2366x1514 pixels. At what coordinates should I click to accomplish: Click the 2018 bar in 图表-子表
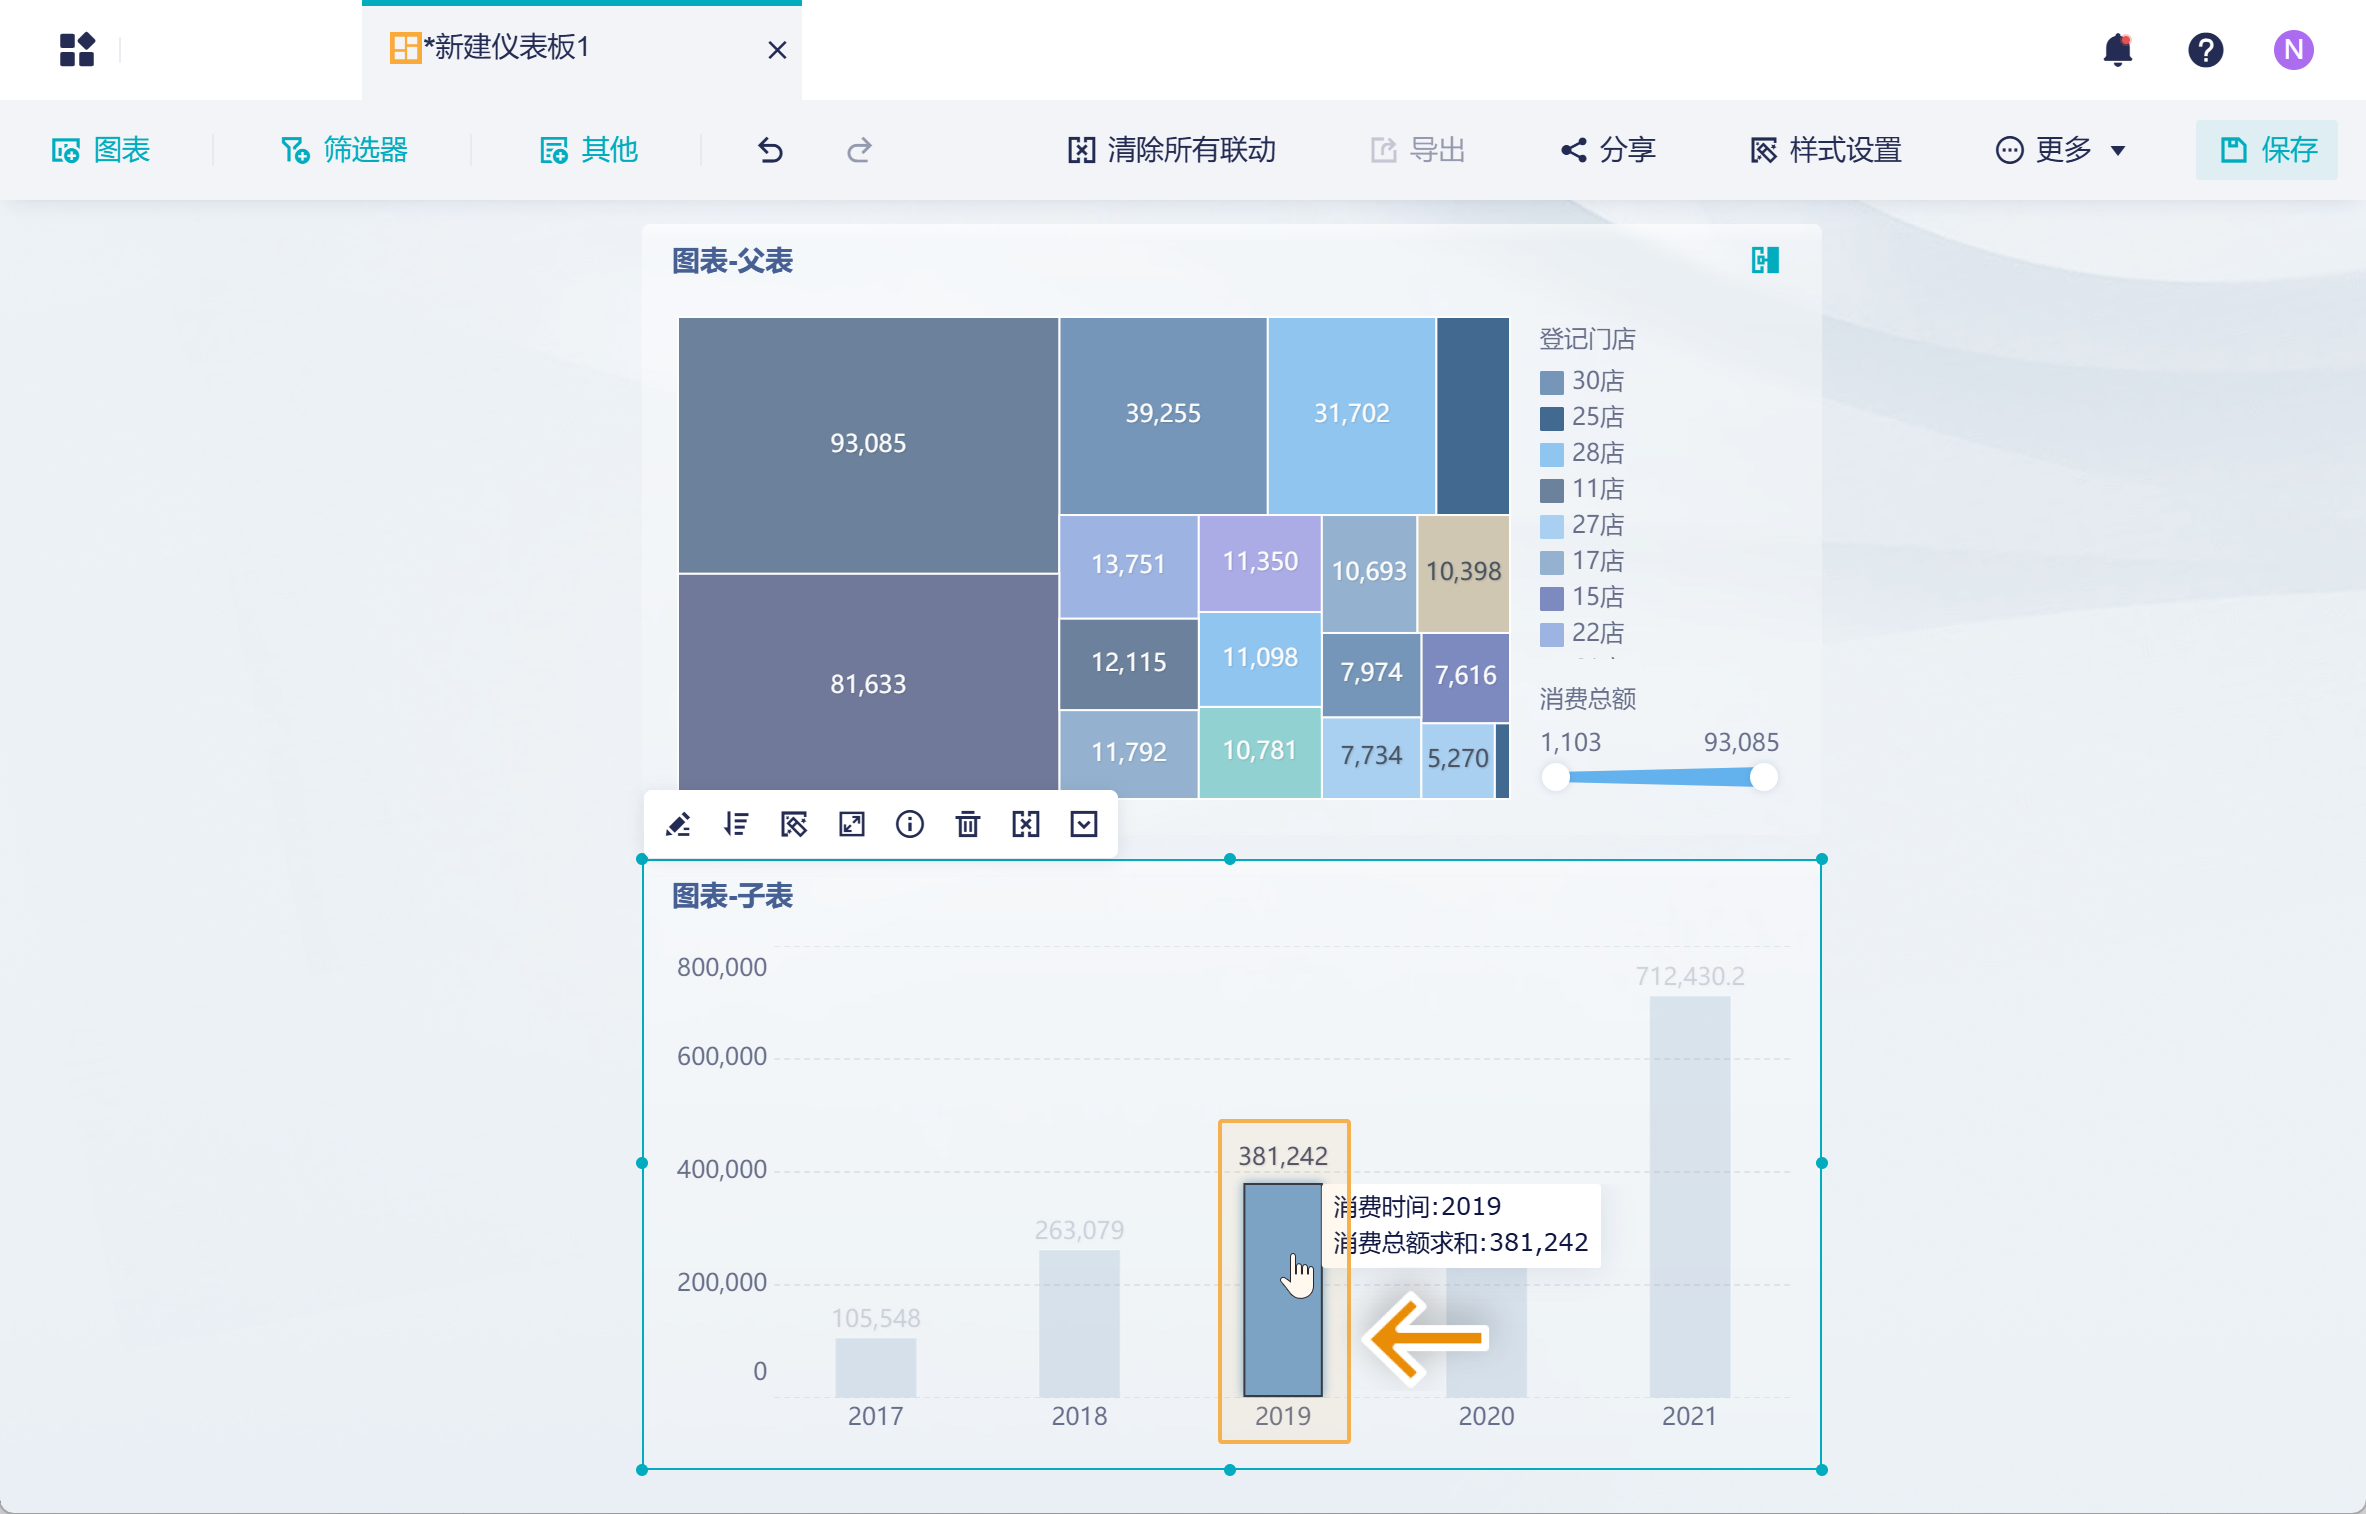point(1079,1323)
